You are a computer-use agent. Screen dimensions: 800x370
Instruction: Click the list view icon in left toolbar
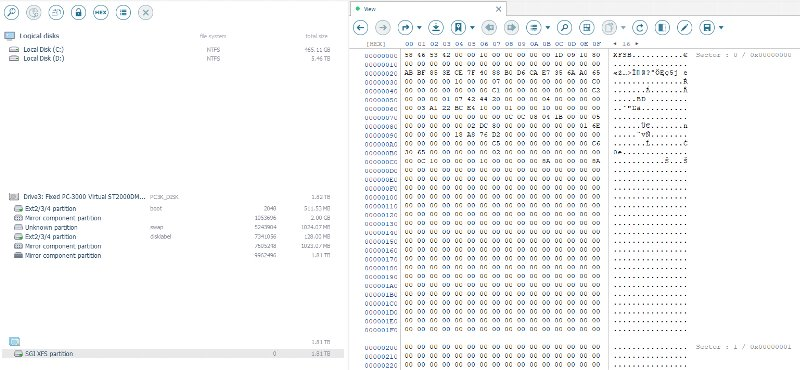(x=123, y=12)
